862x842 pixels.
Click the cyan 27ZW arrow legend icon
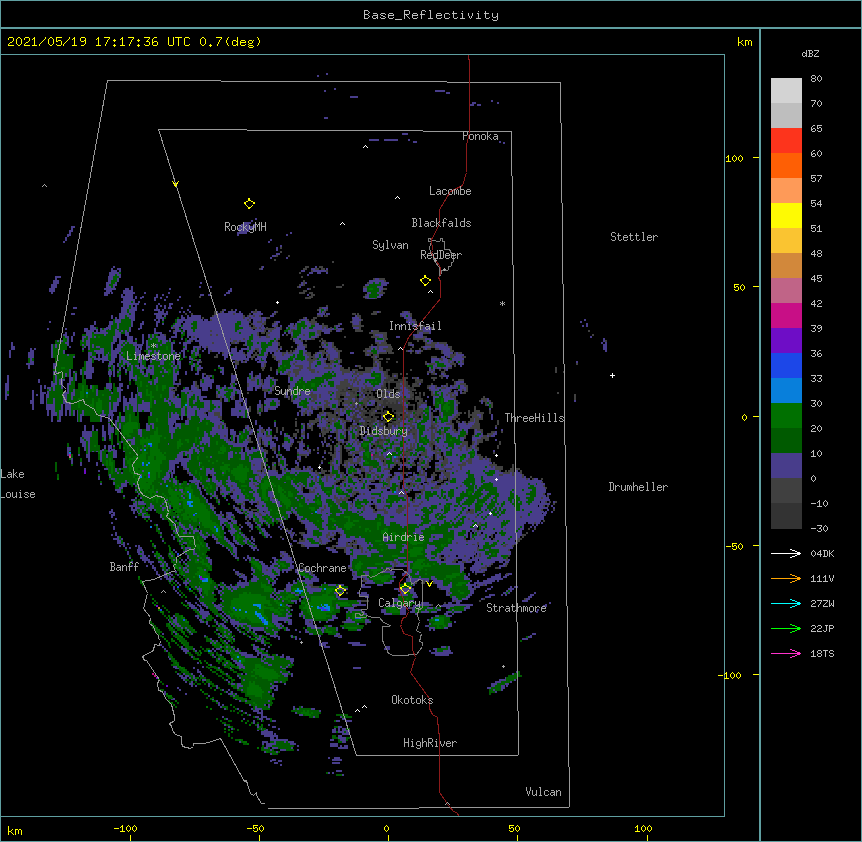(x=786, y=603)
